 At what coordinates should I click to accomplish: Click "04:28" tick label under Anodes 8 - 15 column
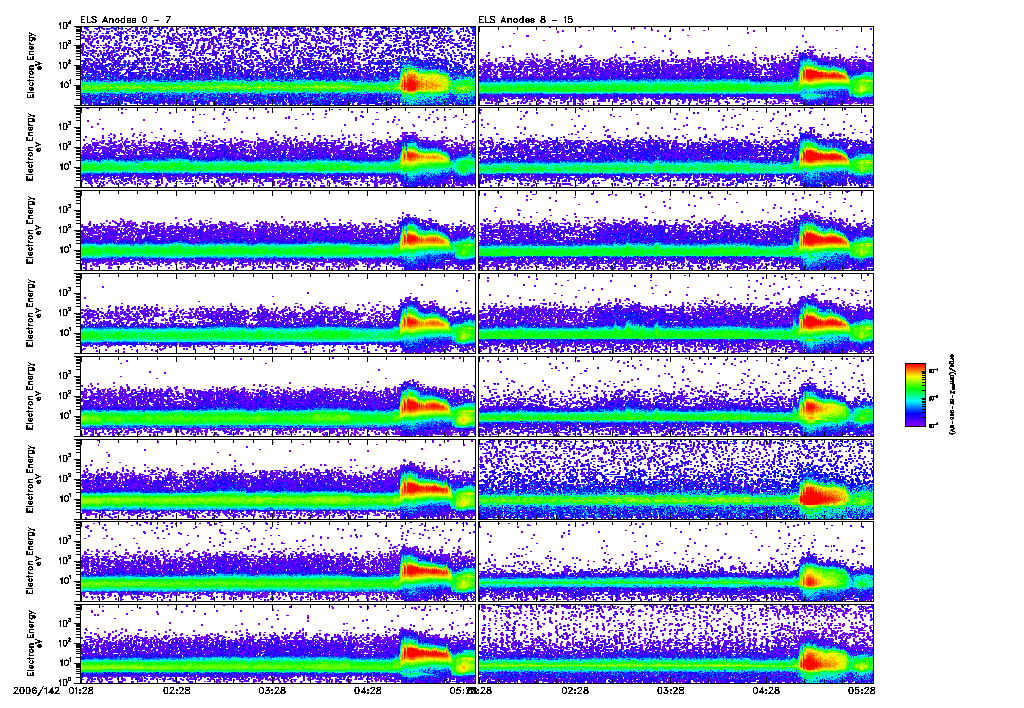[766, 690]
